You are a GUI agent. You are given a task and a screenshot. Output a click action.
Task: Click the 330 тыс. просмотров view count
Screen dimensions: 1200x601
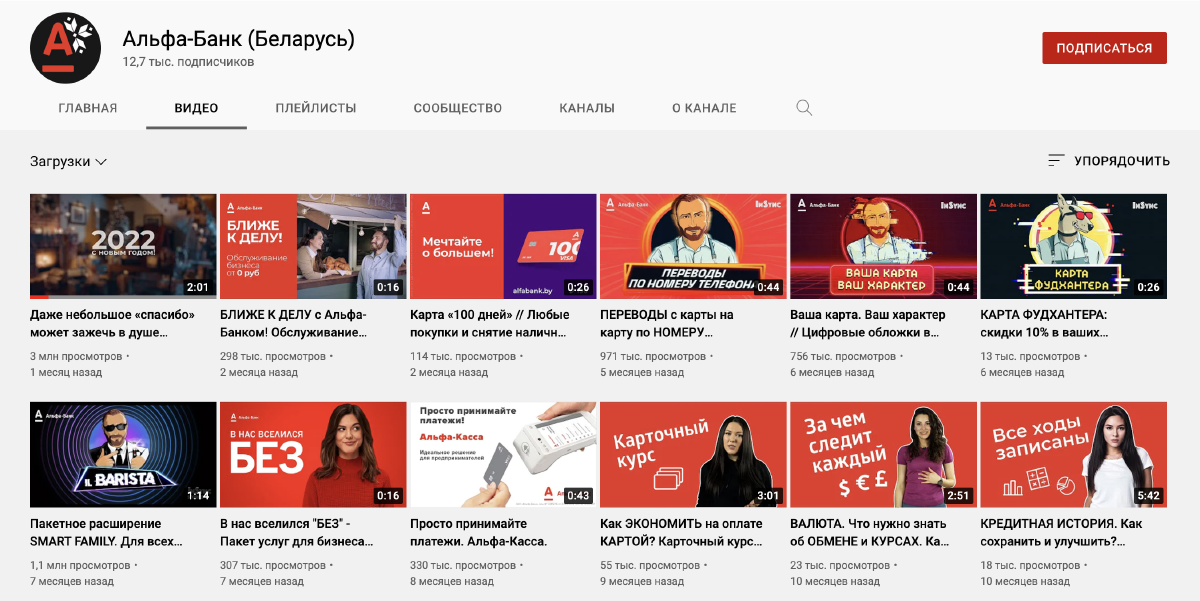[461, 565]
